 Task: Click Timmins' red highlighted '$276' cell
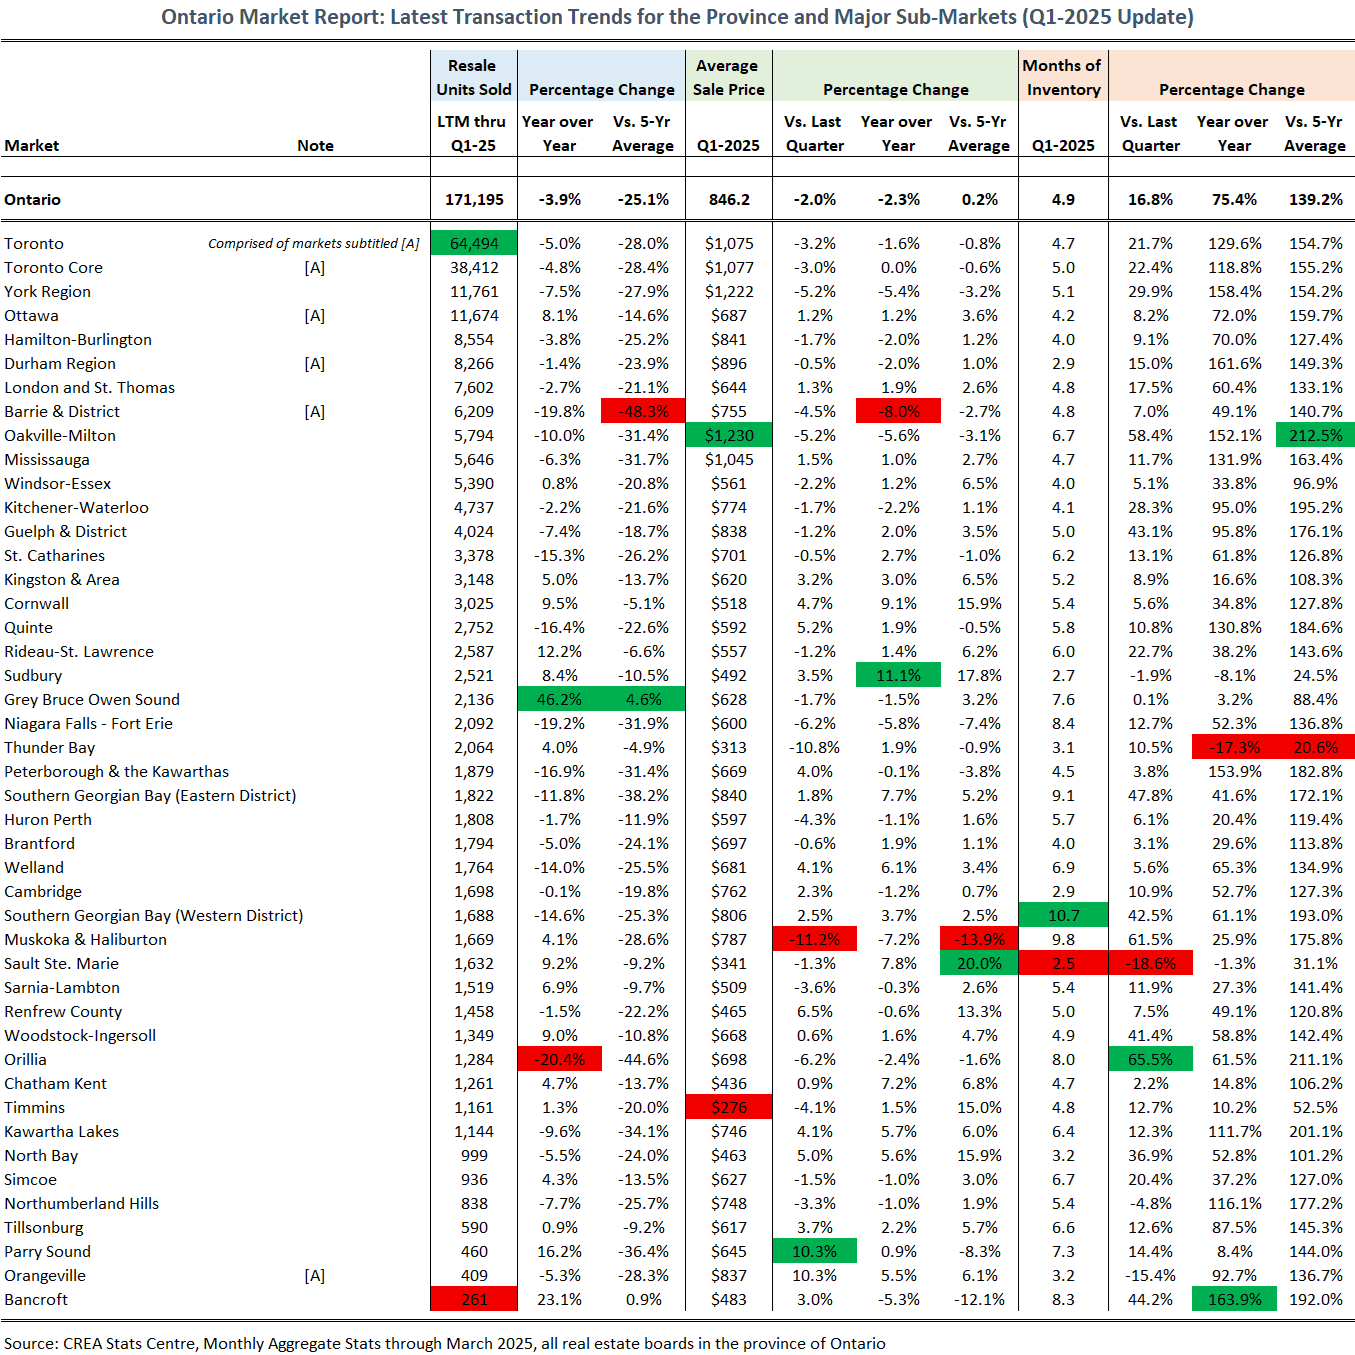(x=729, y=1107)
